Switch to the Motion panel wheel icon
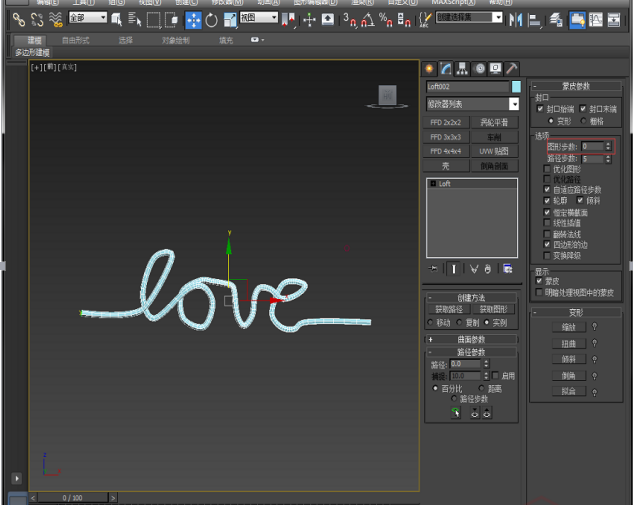Viewport: 633px width, 505px height. 479,69
